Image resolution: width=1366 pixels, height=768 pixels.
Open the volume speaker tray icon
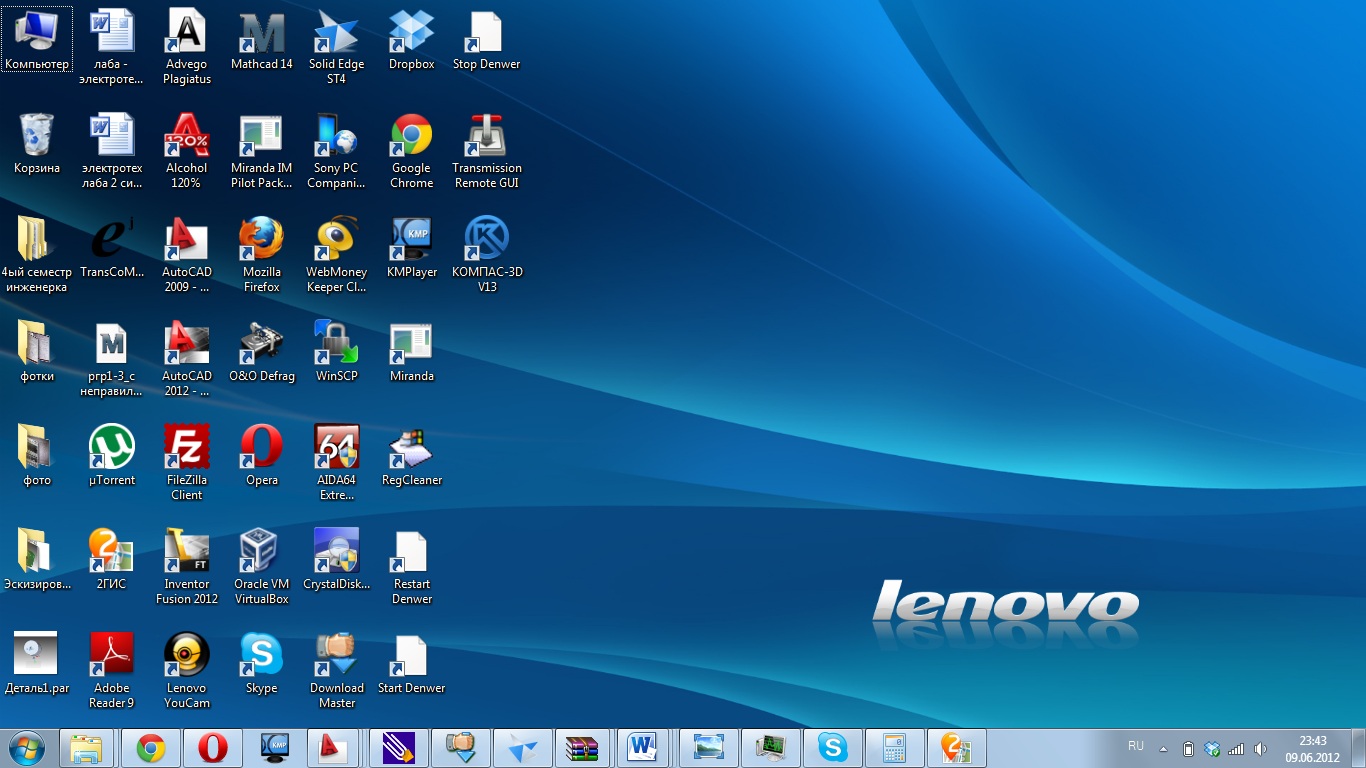coord(1260,749)
